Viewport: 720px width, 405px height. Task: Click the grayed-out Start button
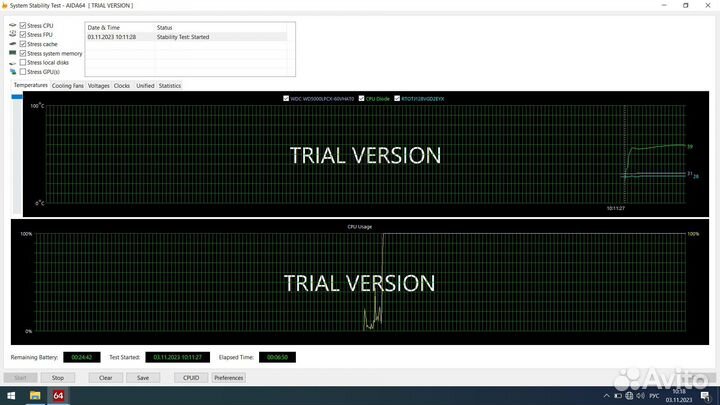point(20,377)
